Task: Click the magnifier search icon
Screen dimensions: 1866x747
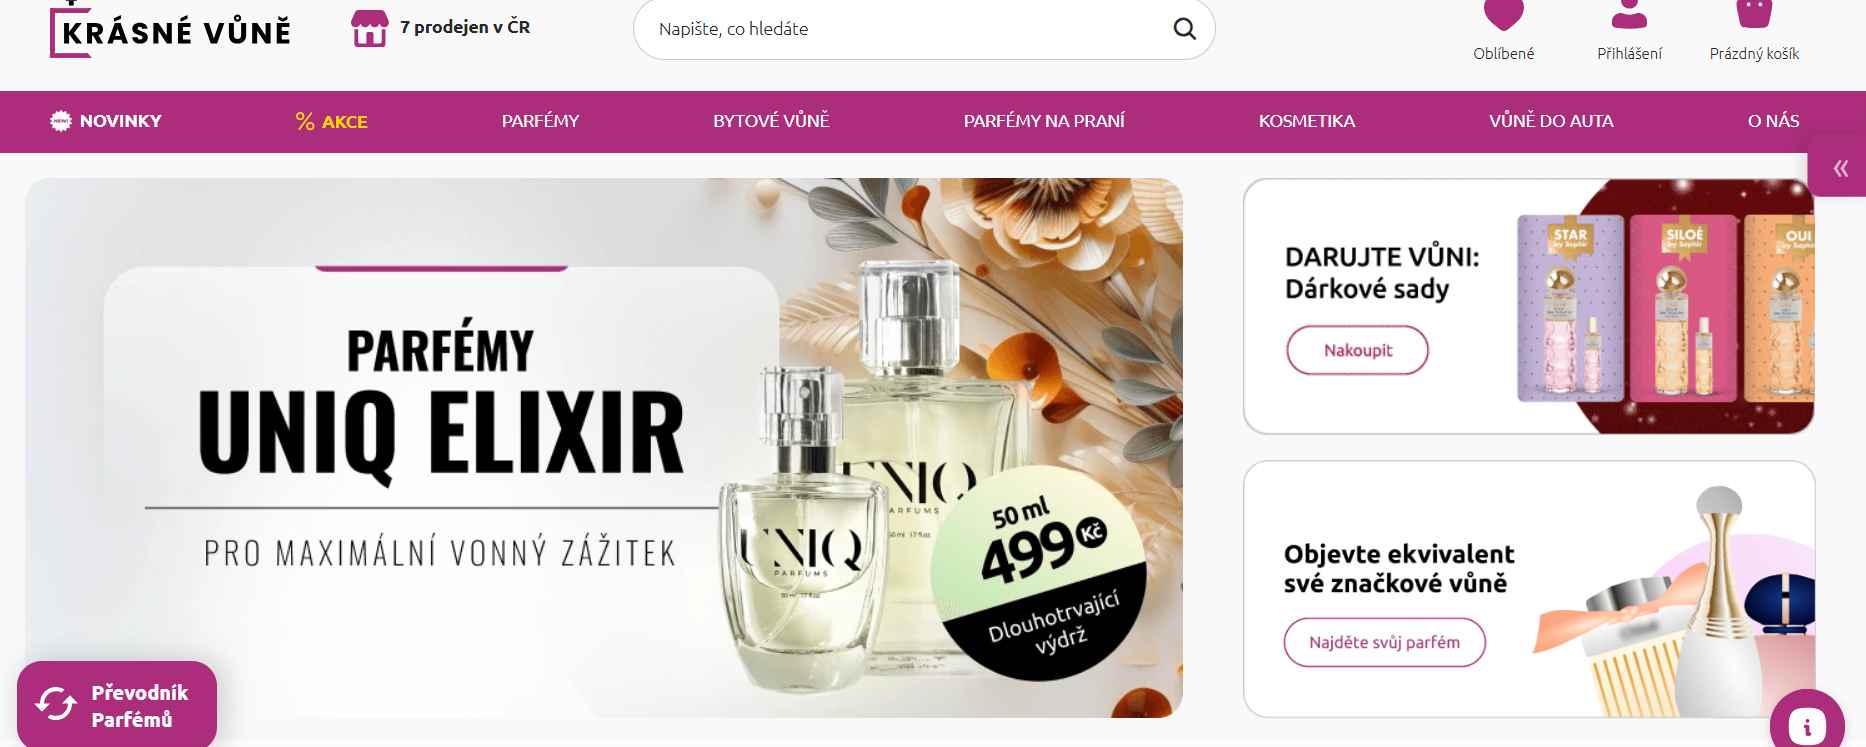Action: click(x=1184, y=29)
